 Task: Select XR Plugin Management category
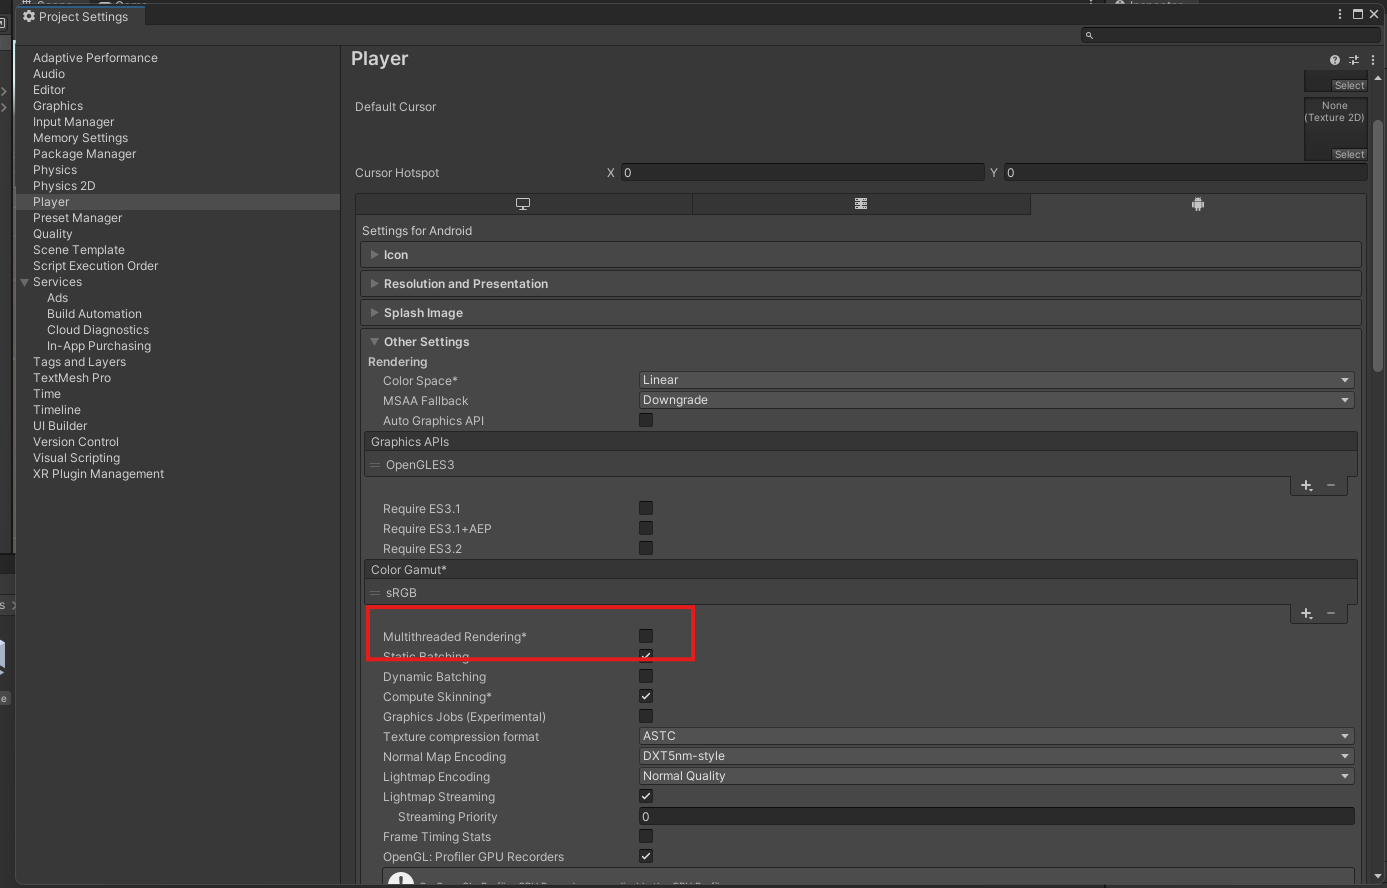pyautogui.click(x=98, y=474)
